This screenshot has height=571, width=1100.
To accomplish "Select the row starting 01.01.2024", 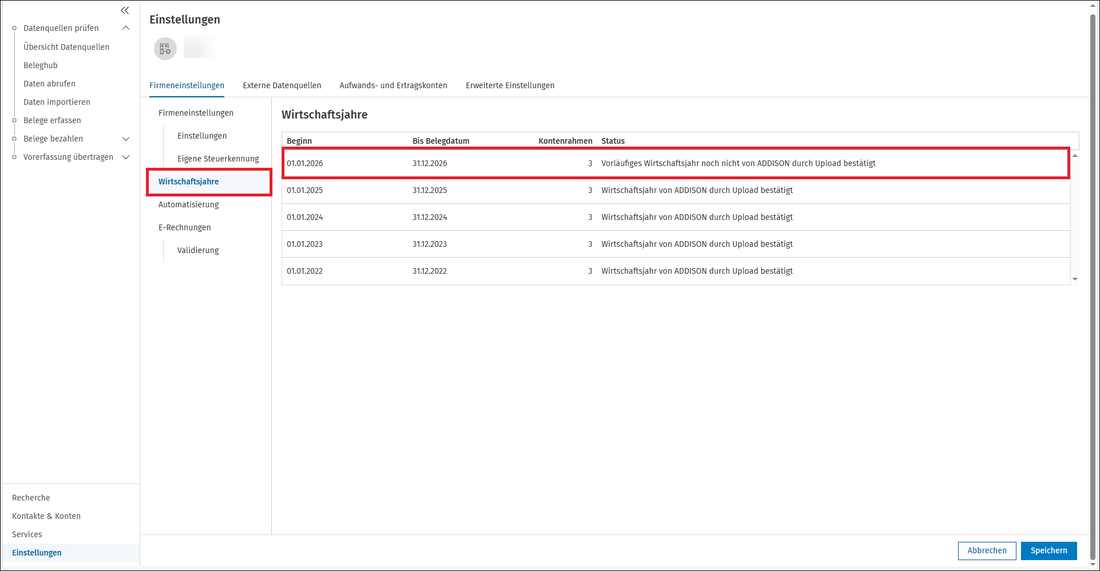I will (x=676, y=217).
